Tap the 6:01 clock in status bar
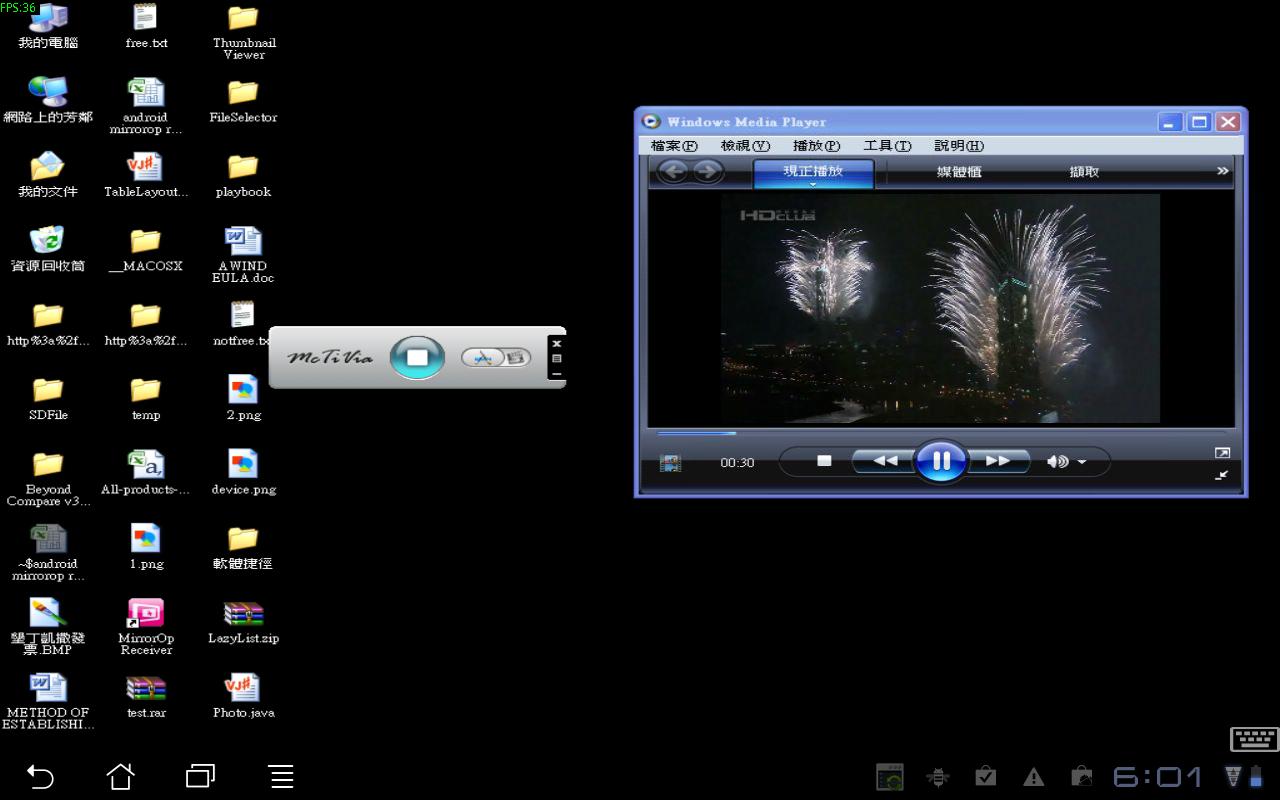Image resolution: width=1280 pixels, height=800 pixels. (1158, 776)
